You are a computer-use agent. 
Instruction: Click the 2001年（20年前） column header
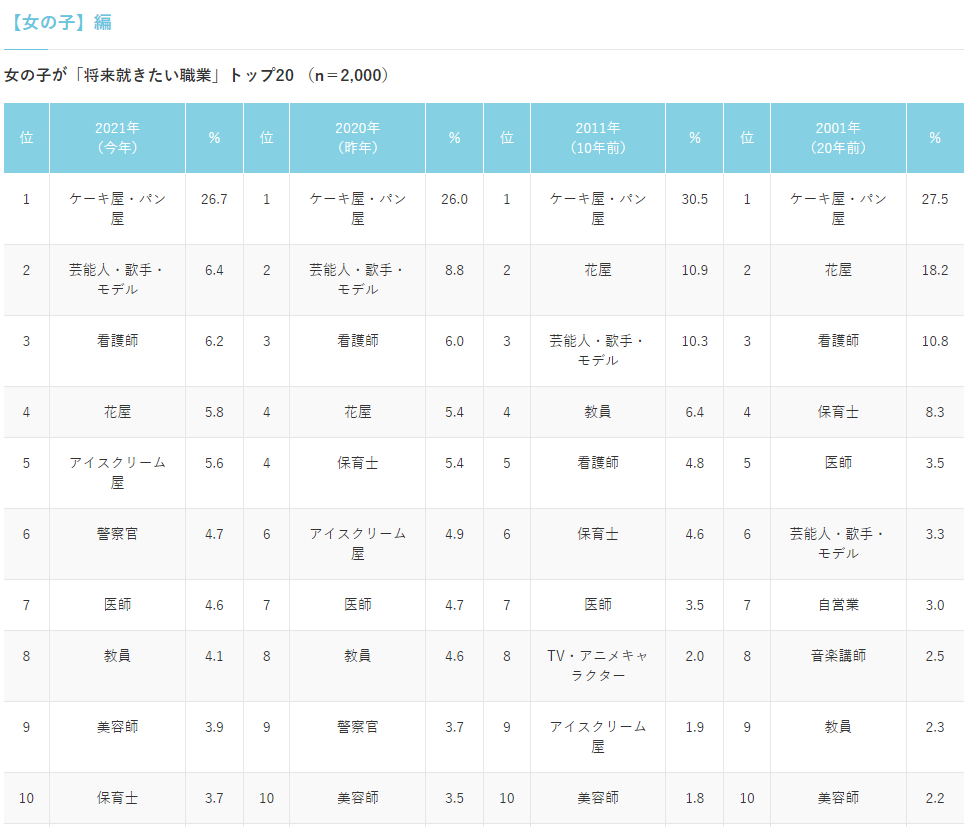837,137
